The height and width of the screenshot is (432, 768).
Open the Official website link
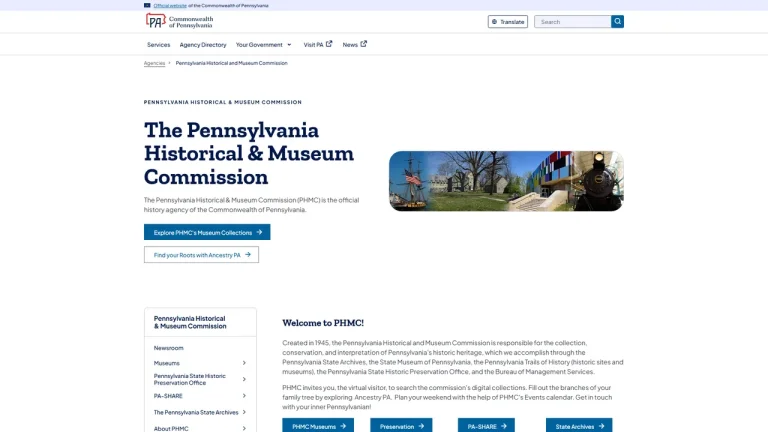point(170,5)
